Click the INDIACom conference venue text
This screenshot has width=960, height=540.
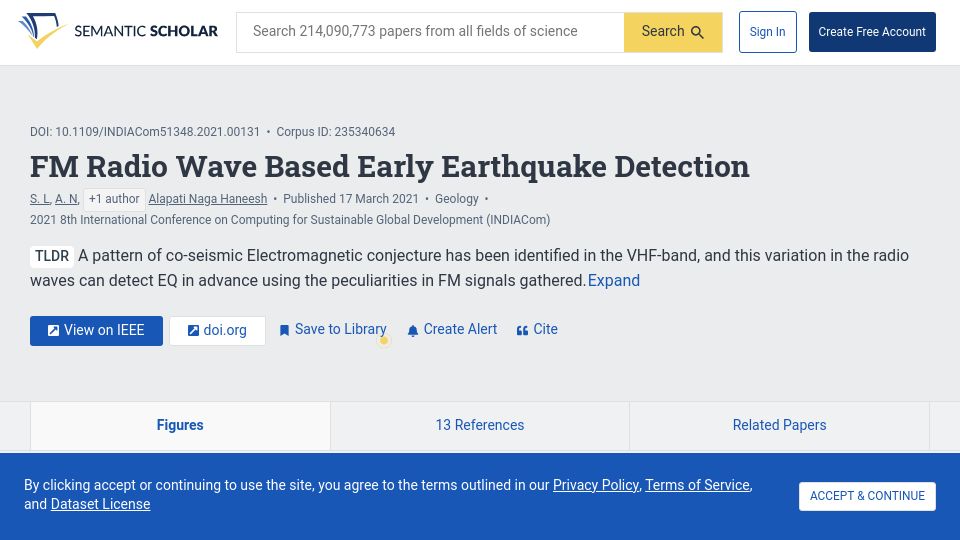click(x=290, y=220)
